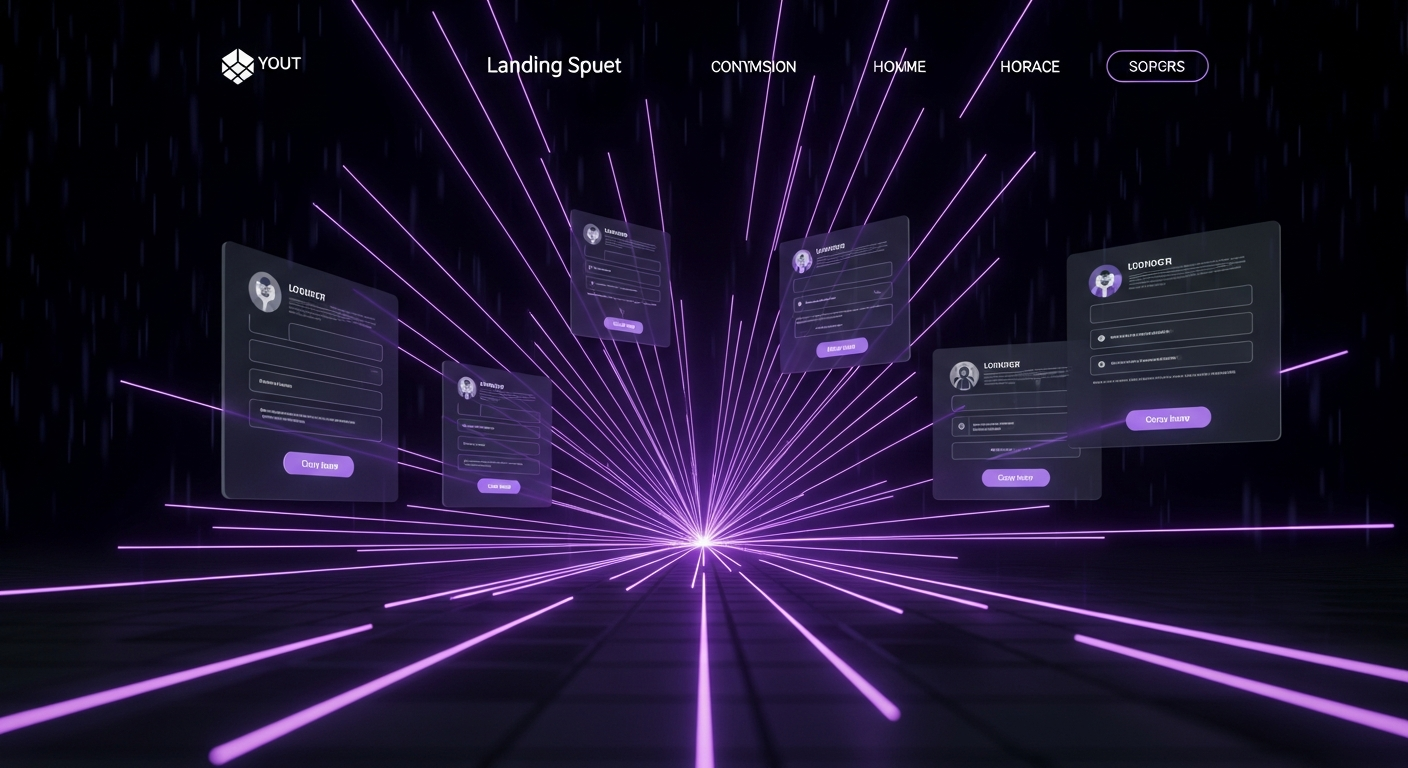Select the avatar on the far-right card
This screenshot has width=1408, height=768.
tap(1105, 281)
